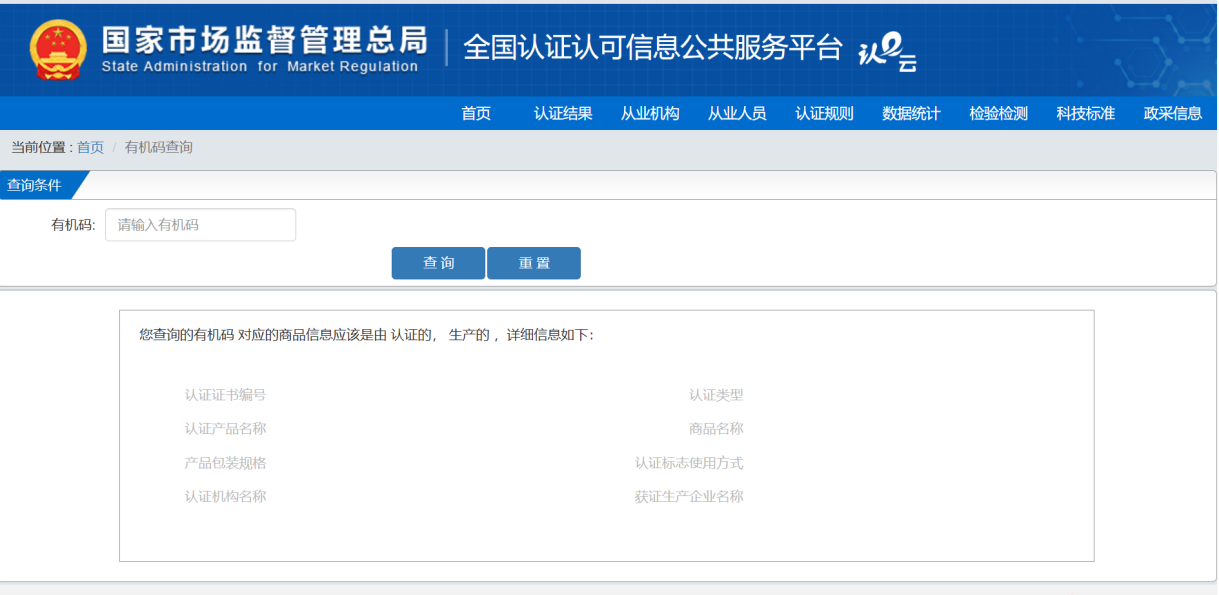
Task: Click the 全国认证认可信息公共服务平台 platform title
Action: (x=653, y=47)
